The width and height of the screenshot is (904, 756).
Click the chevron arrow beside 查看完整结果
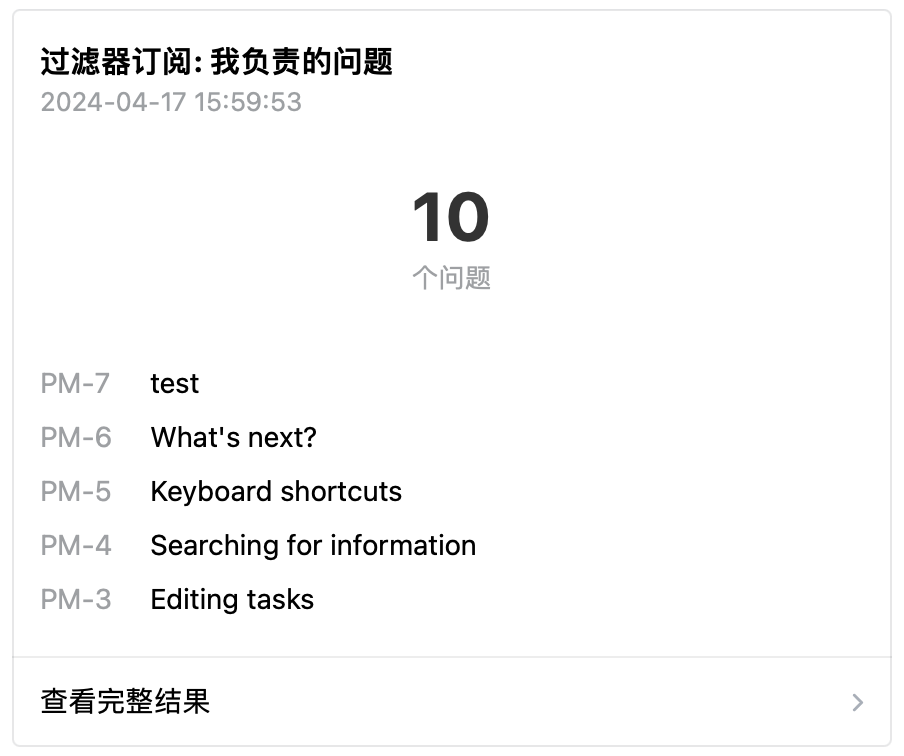coord(857,702)
